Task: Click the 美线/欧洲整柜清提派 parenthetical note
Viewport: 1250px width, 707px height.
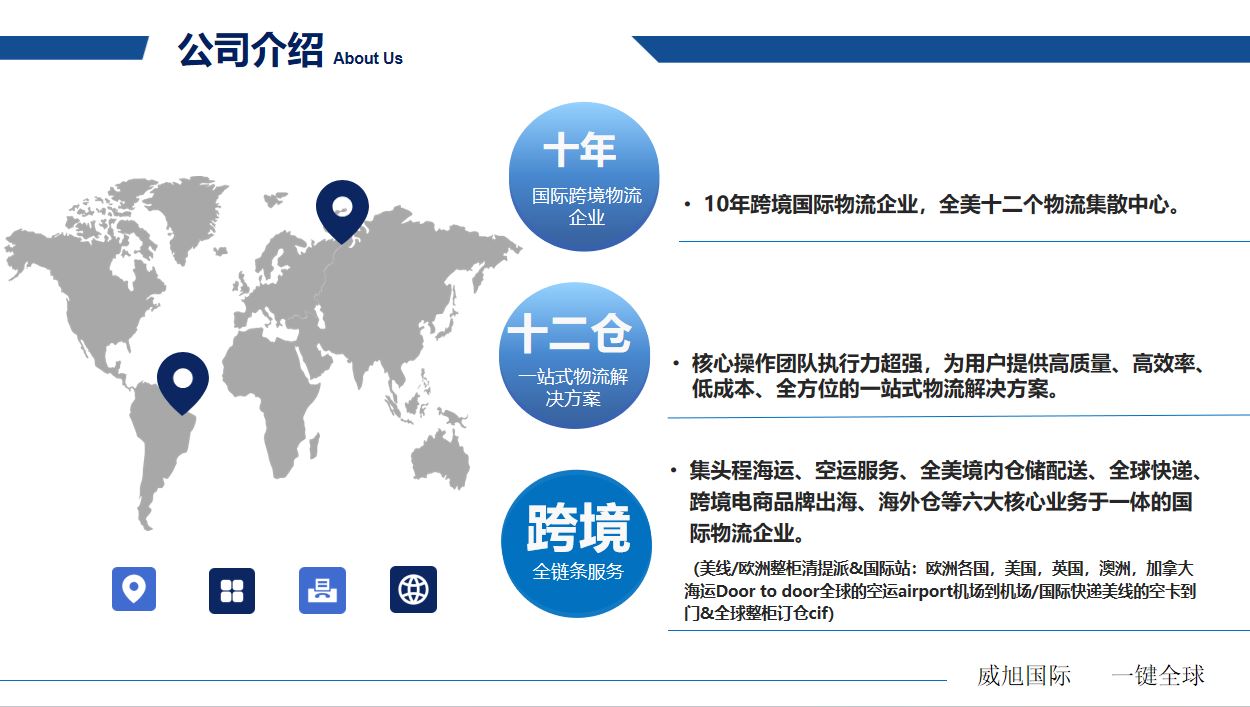Action: coord(940,590)
